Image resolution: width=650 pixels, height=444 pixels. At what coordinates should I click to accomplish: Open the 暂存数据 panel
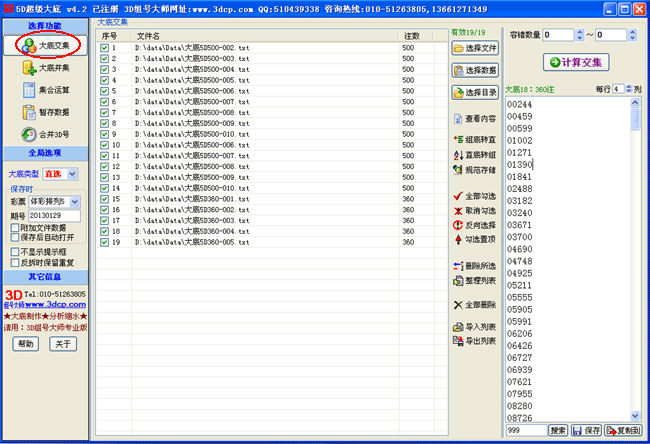45,112
